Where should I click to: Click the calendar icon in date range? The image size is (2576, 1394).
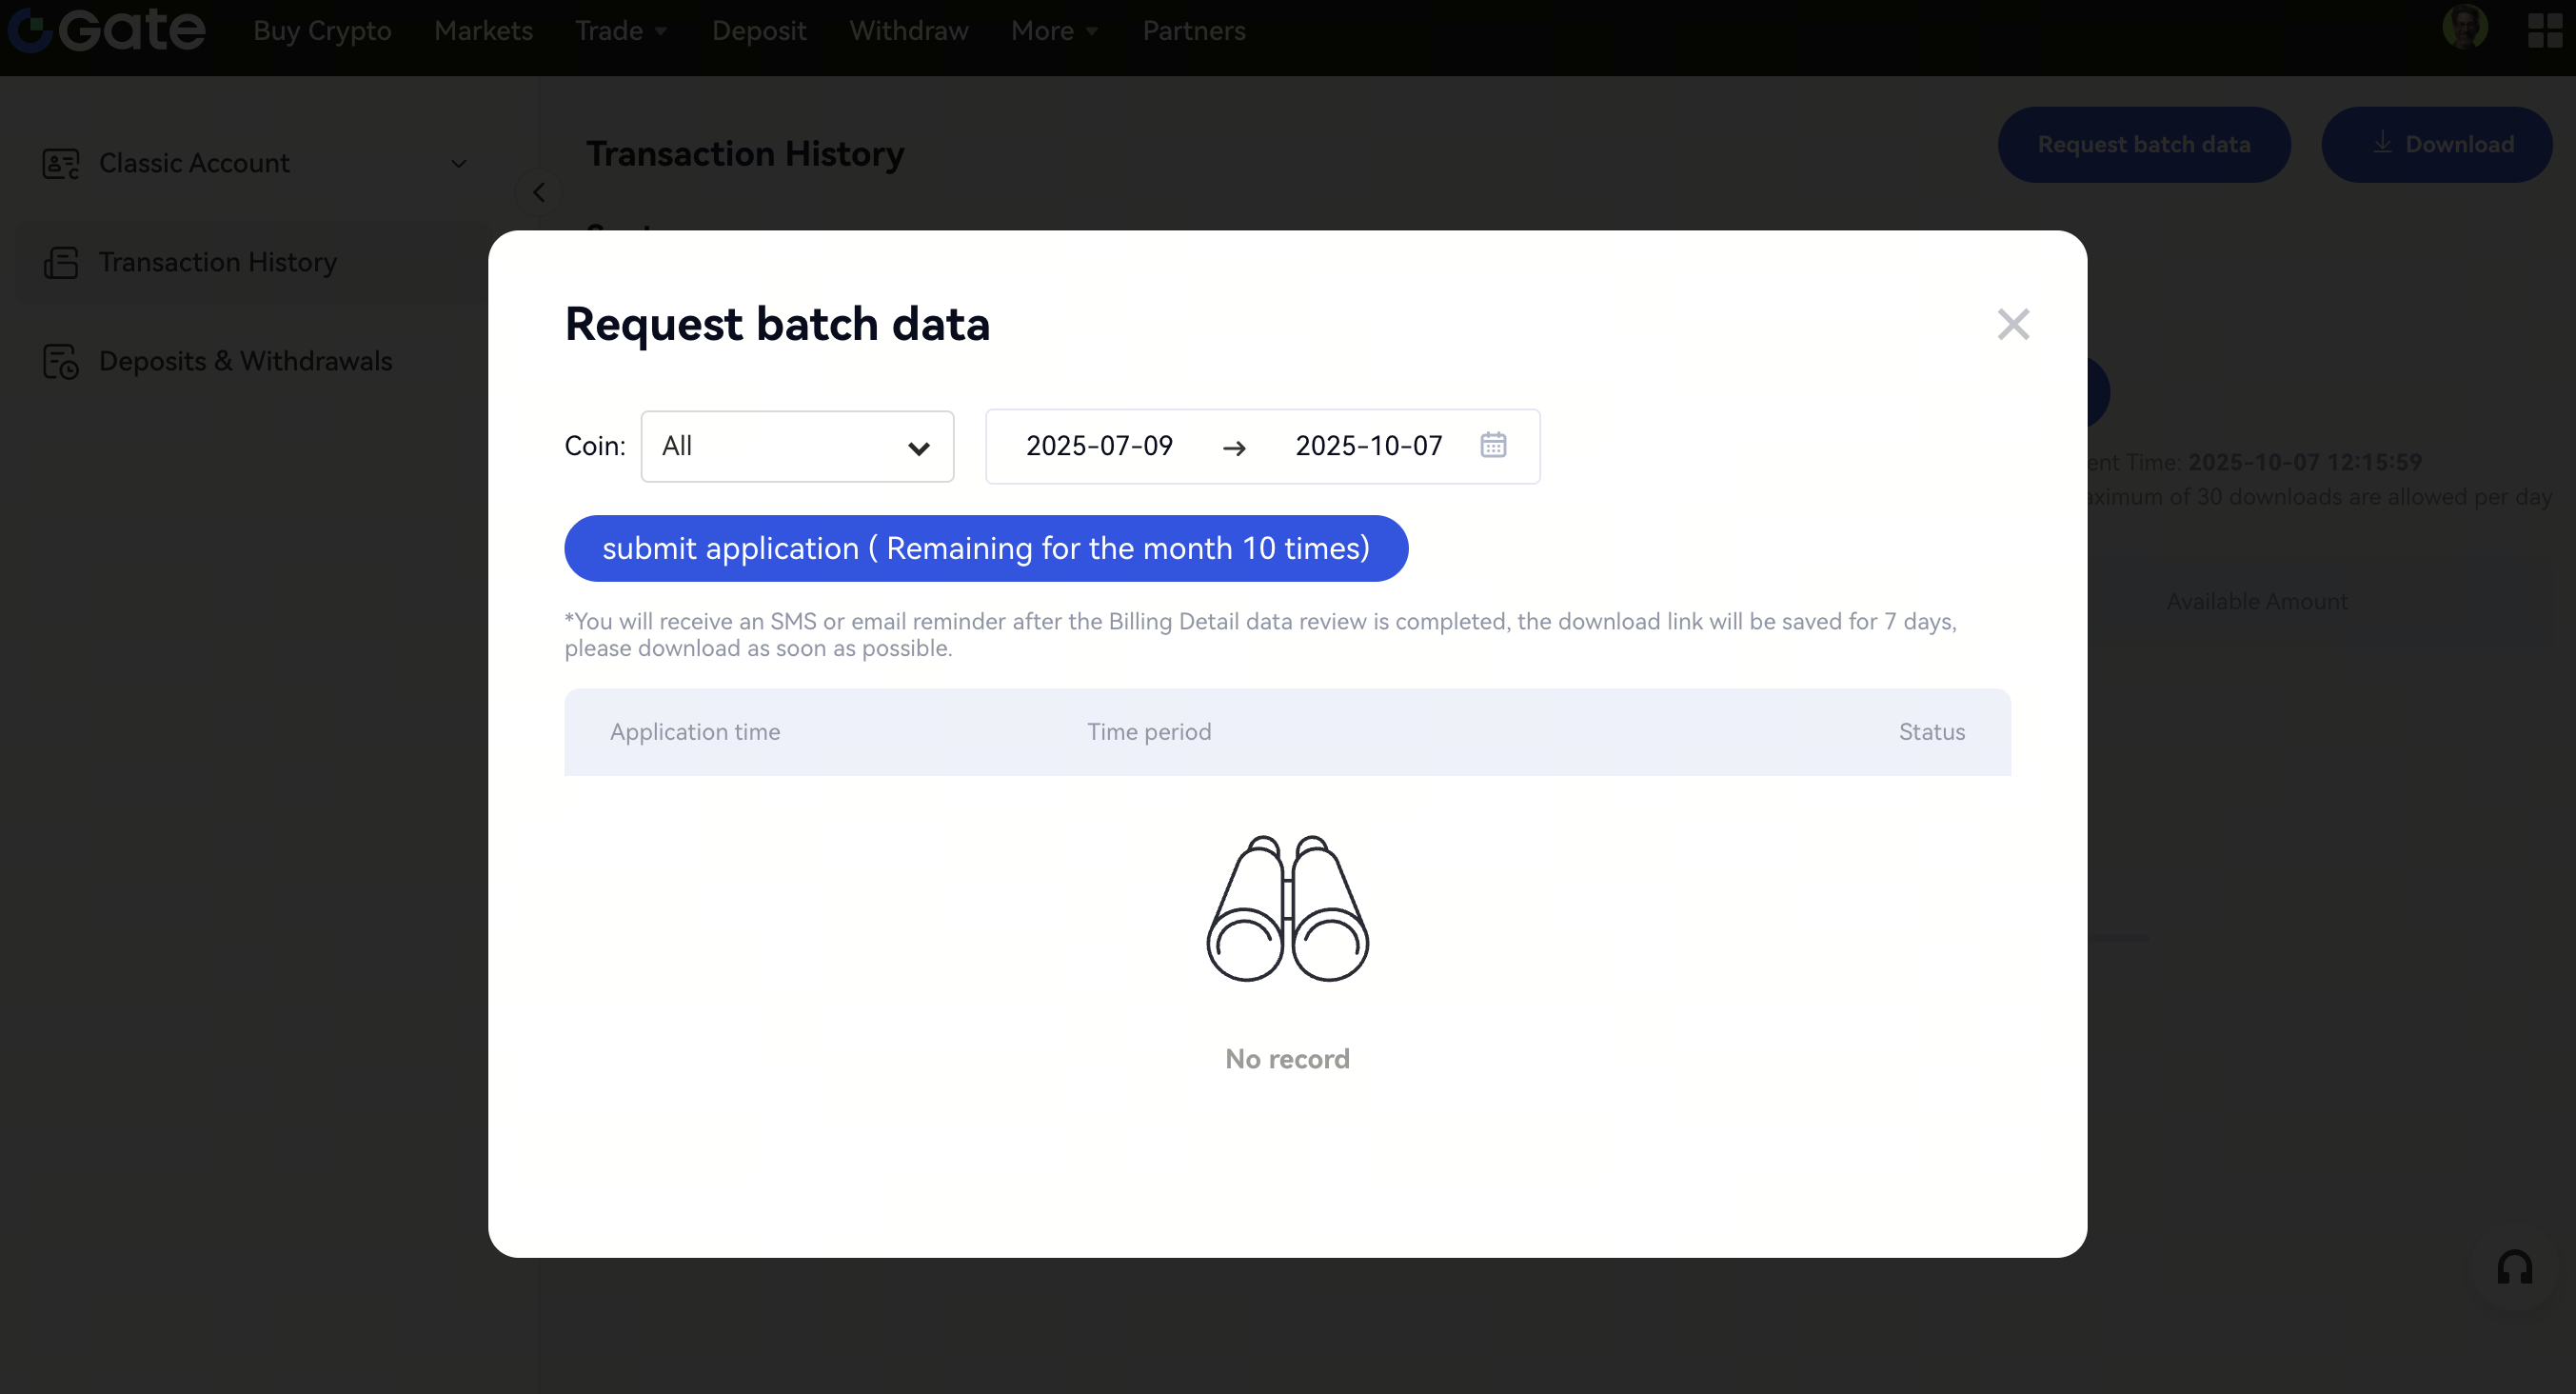[1493, 445]
